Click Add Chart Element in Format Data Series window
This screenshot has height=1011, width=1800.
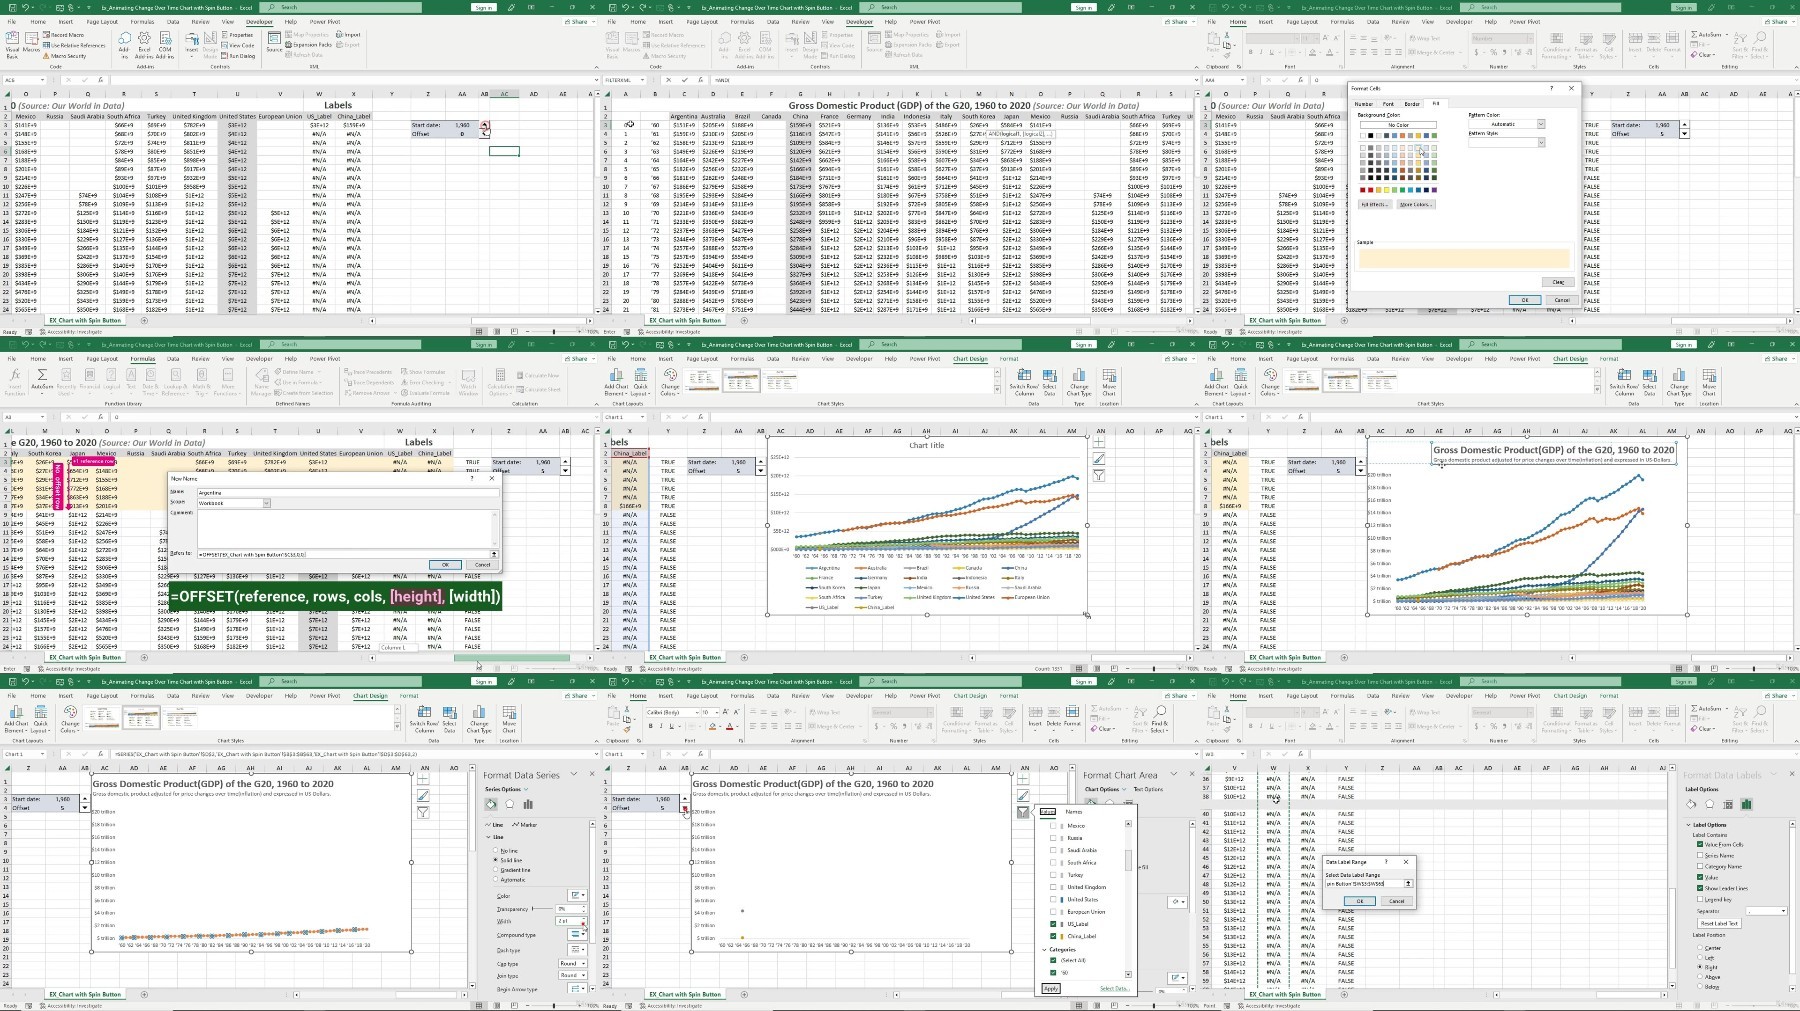tap(16, 718)
